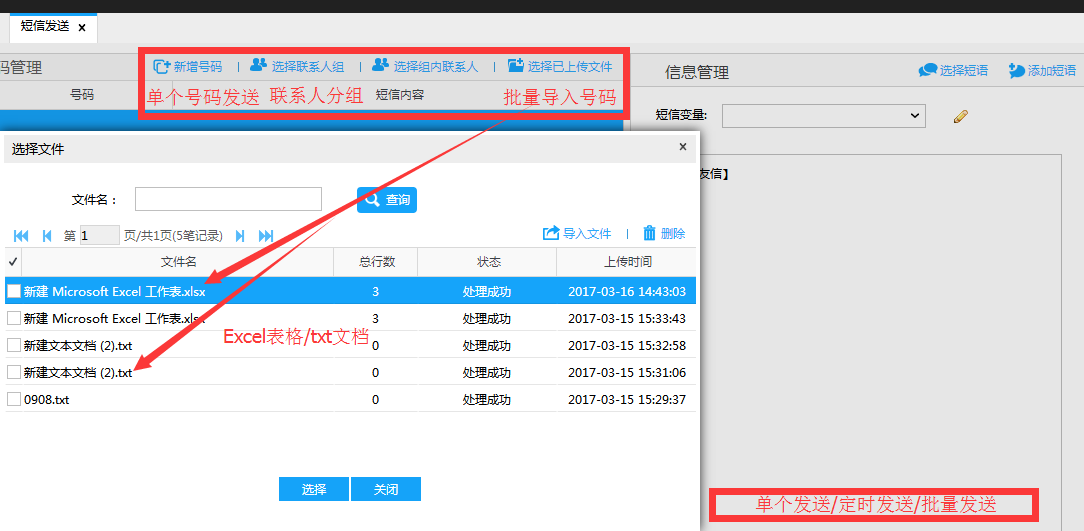The image size is (1084, 531).
Task: Click 选择组内联系人 toolbar icon
Action: pyautogui.click(x=380, y=66)
